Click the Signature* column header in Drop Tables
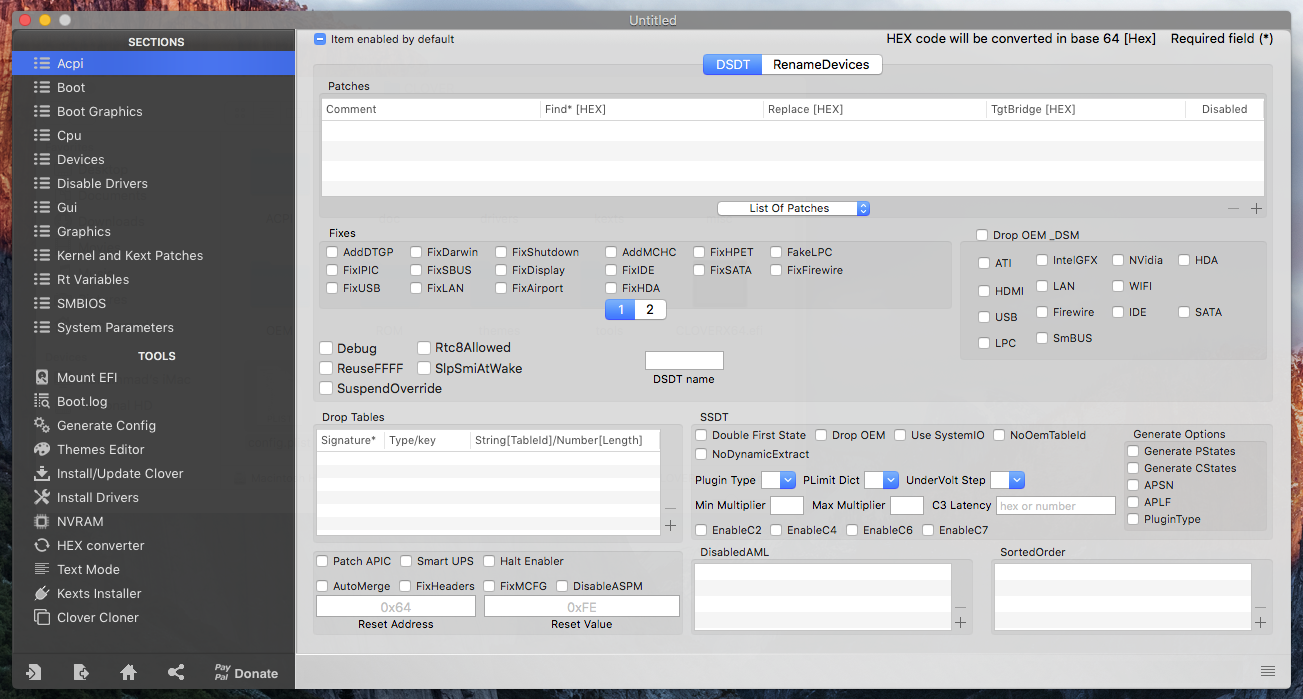 [350, 440]
